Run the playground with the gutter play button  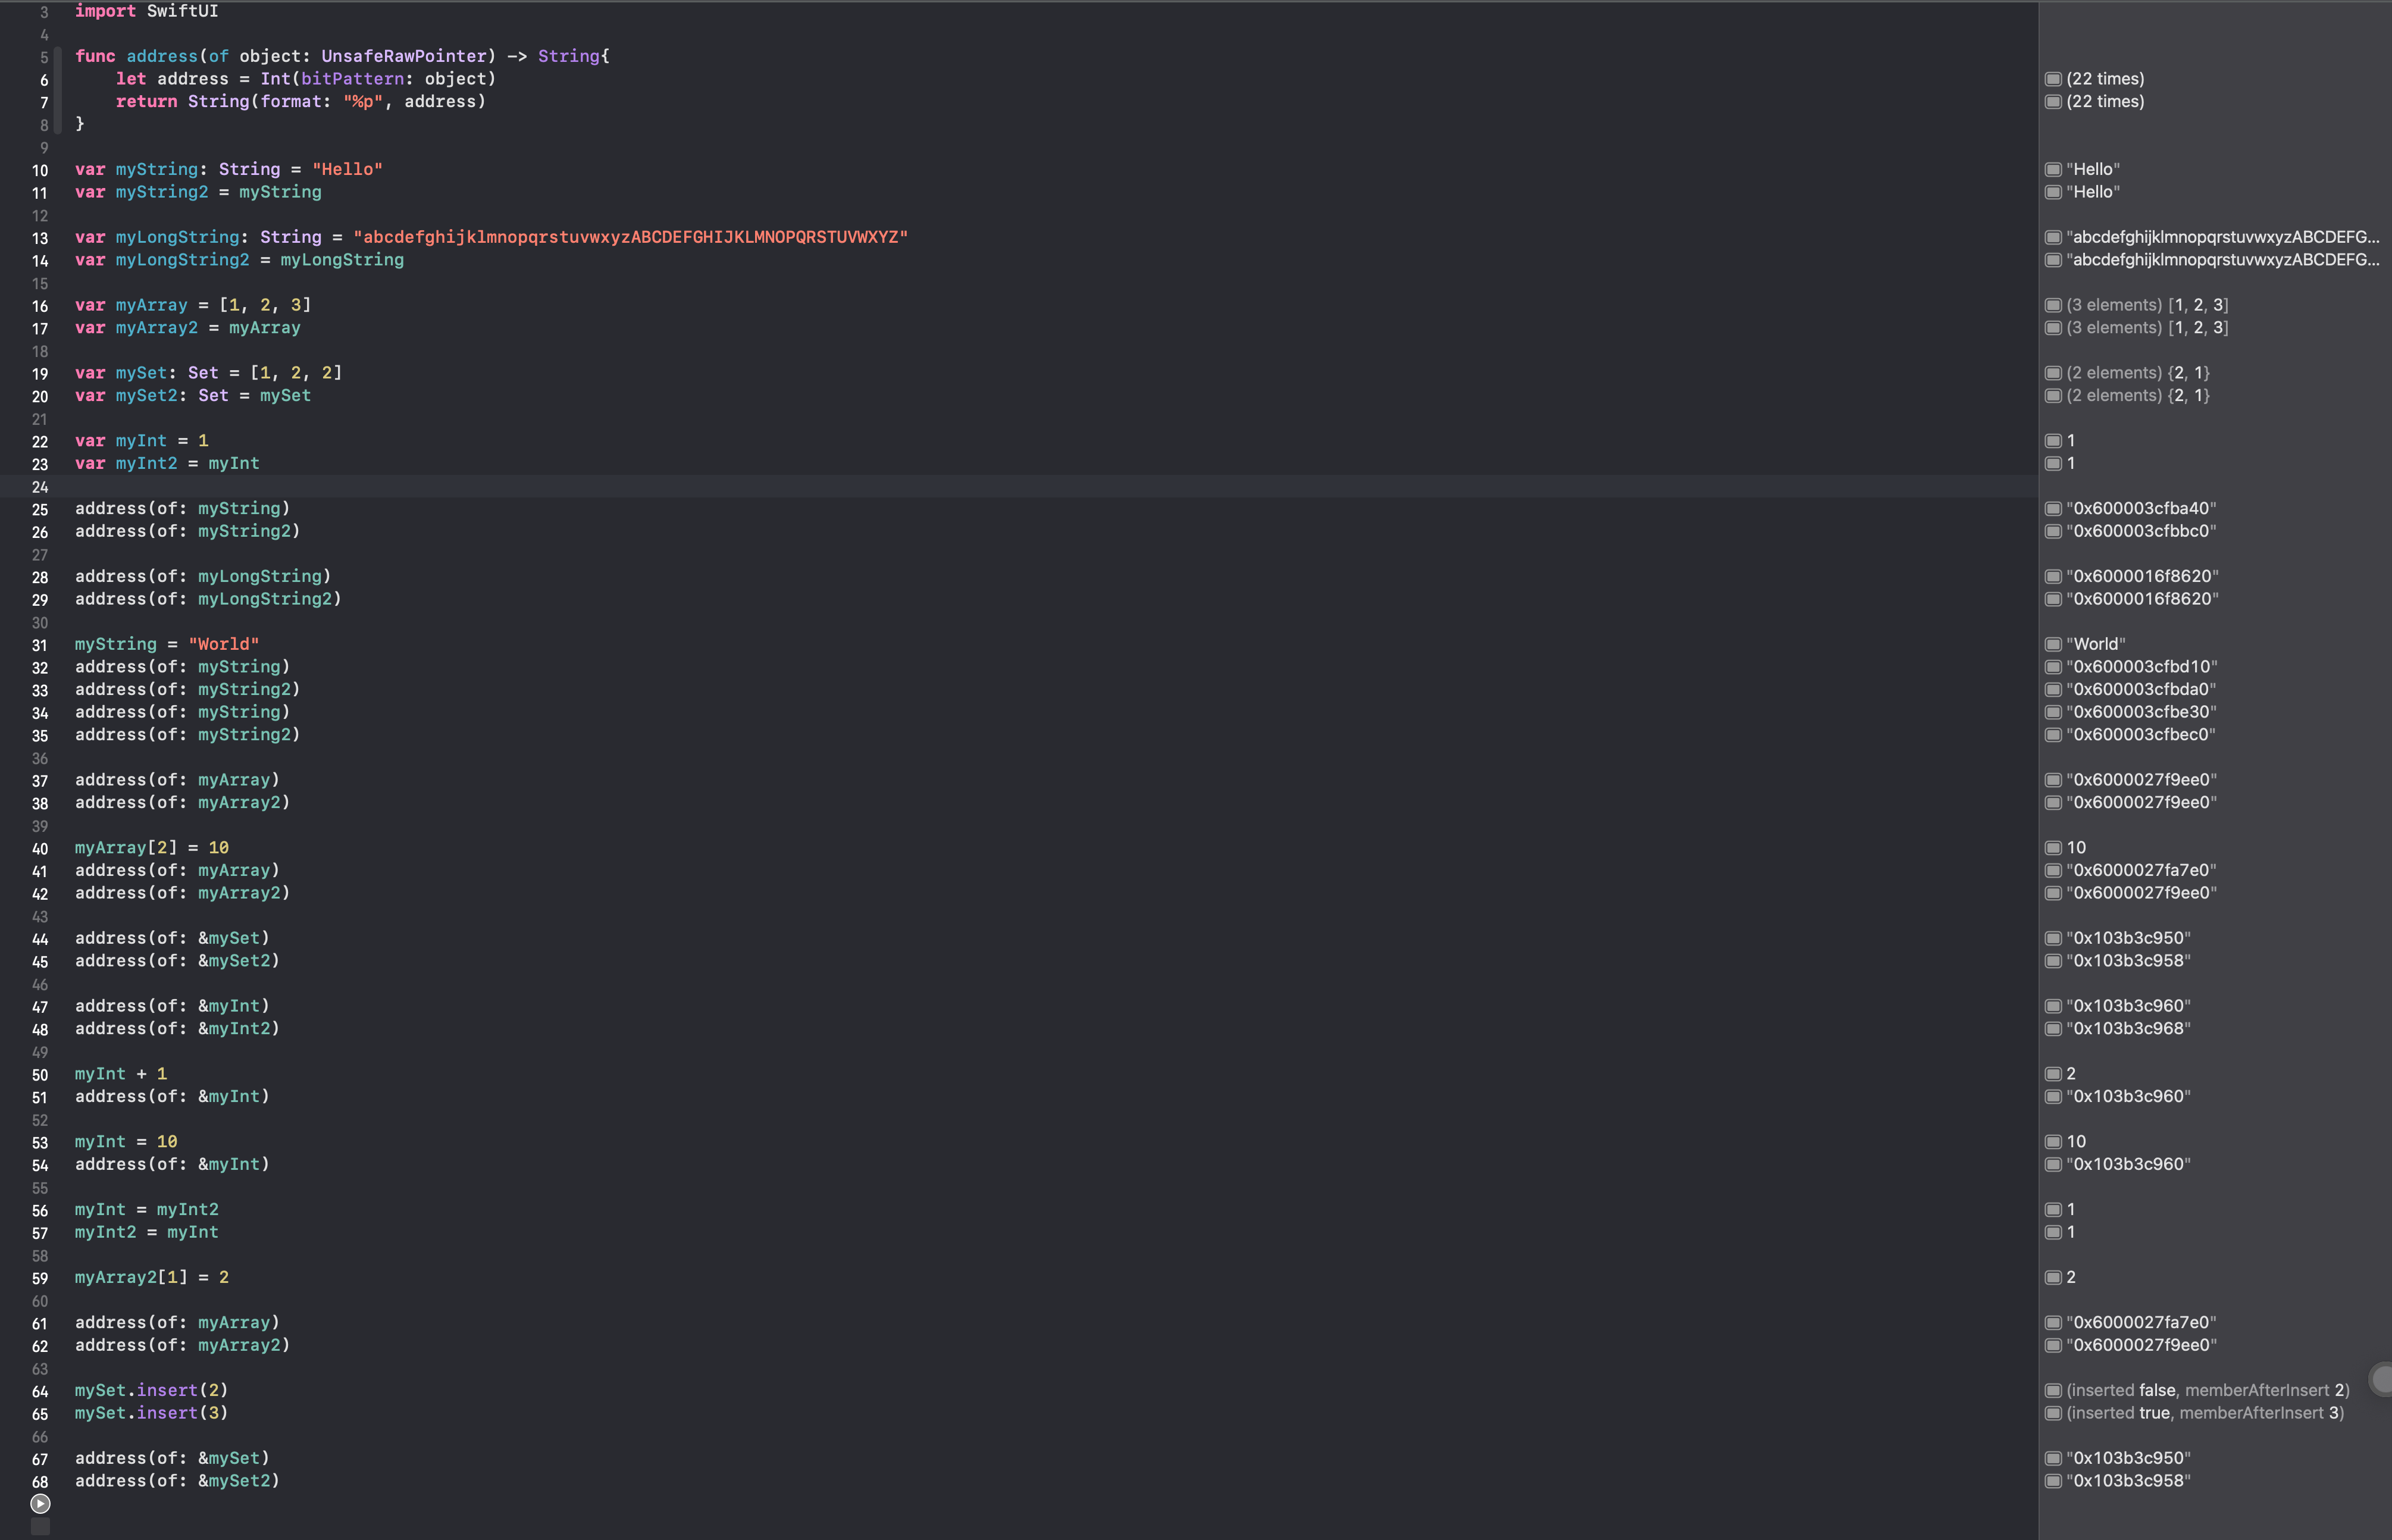40,1503
